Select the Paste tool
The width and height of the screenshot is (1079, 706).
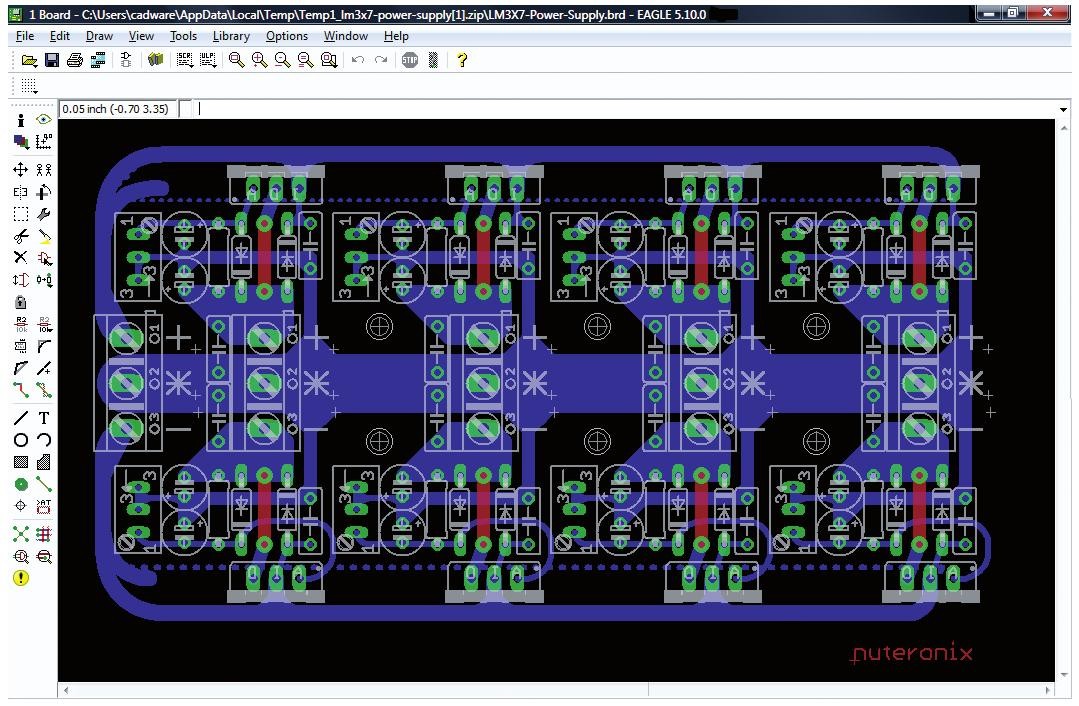(x=43, y=237)
